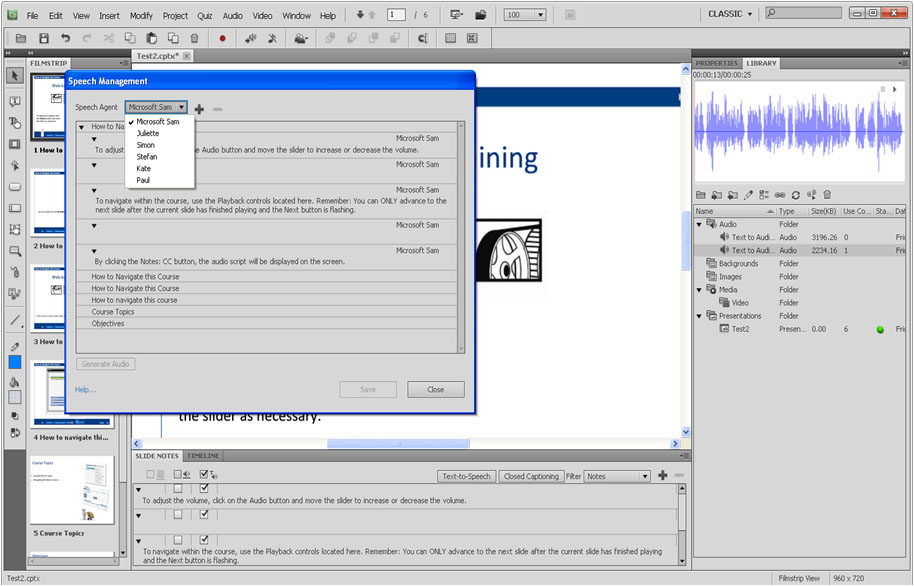The height and width of the screenshot is (586, 914).
Task: Click the red Record button in toolbar
Action: tap(222, 38)
